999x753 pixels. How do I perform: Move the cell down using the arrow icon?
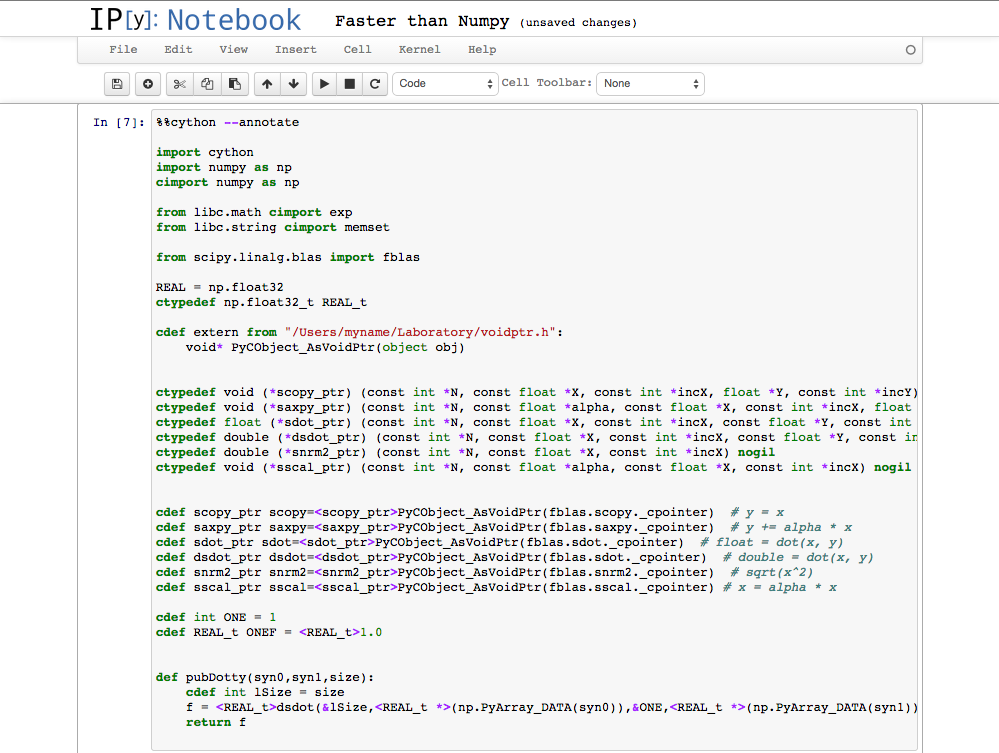click(293, 83)
